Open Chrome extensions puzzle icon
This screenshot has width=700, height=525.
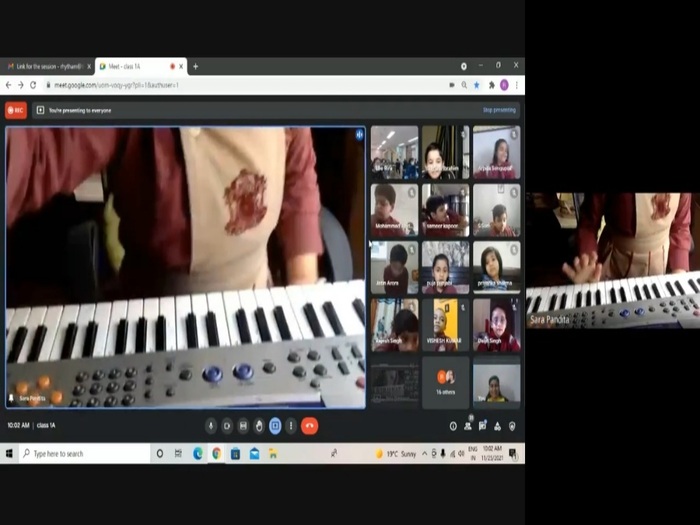(x=492, y=85)
